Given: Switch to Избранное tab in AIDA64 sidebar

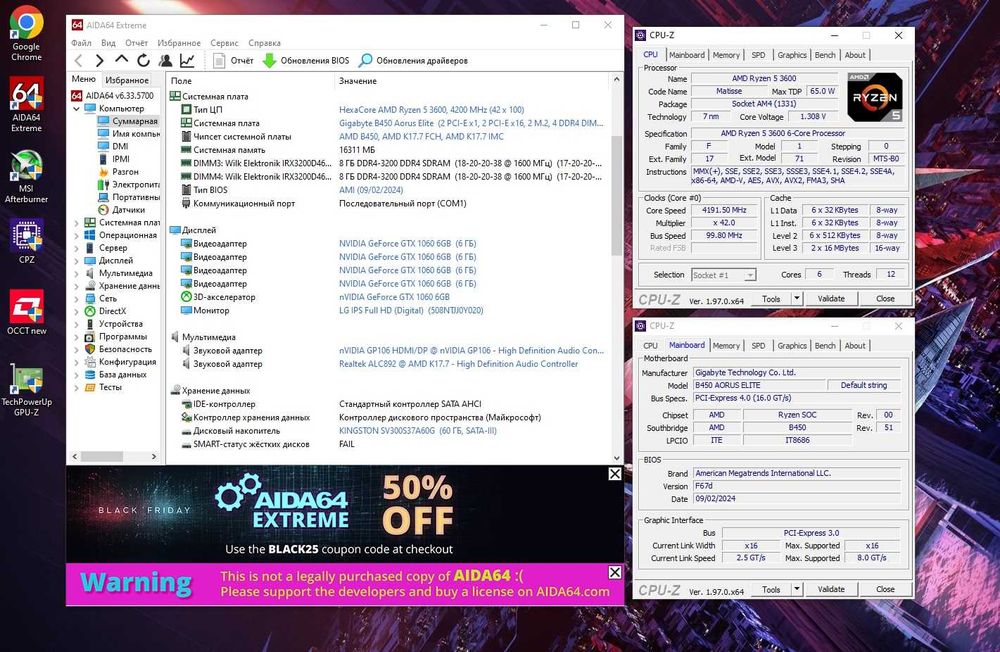Looking at the screenshot, I should click(127, 80).
